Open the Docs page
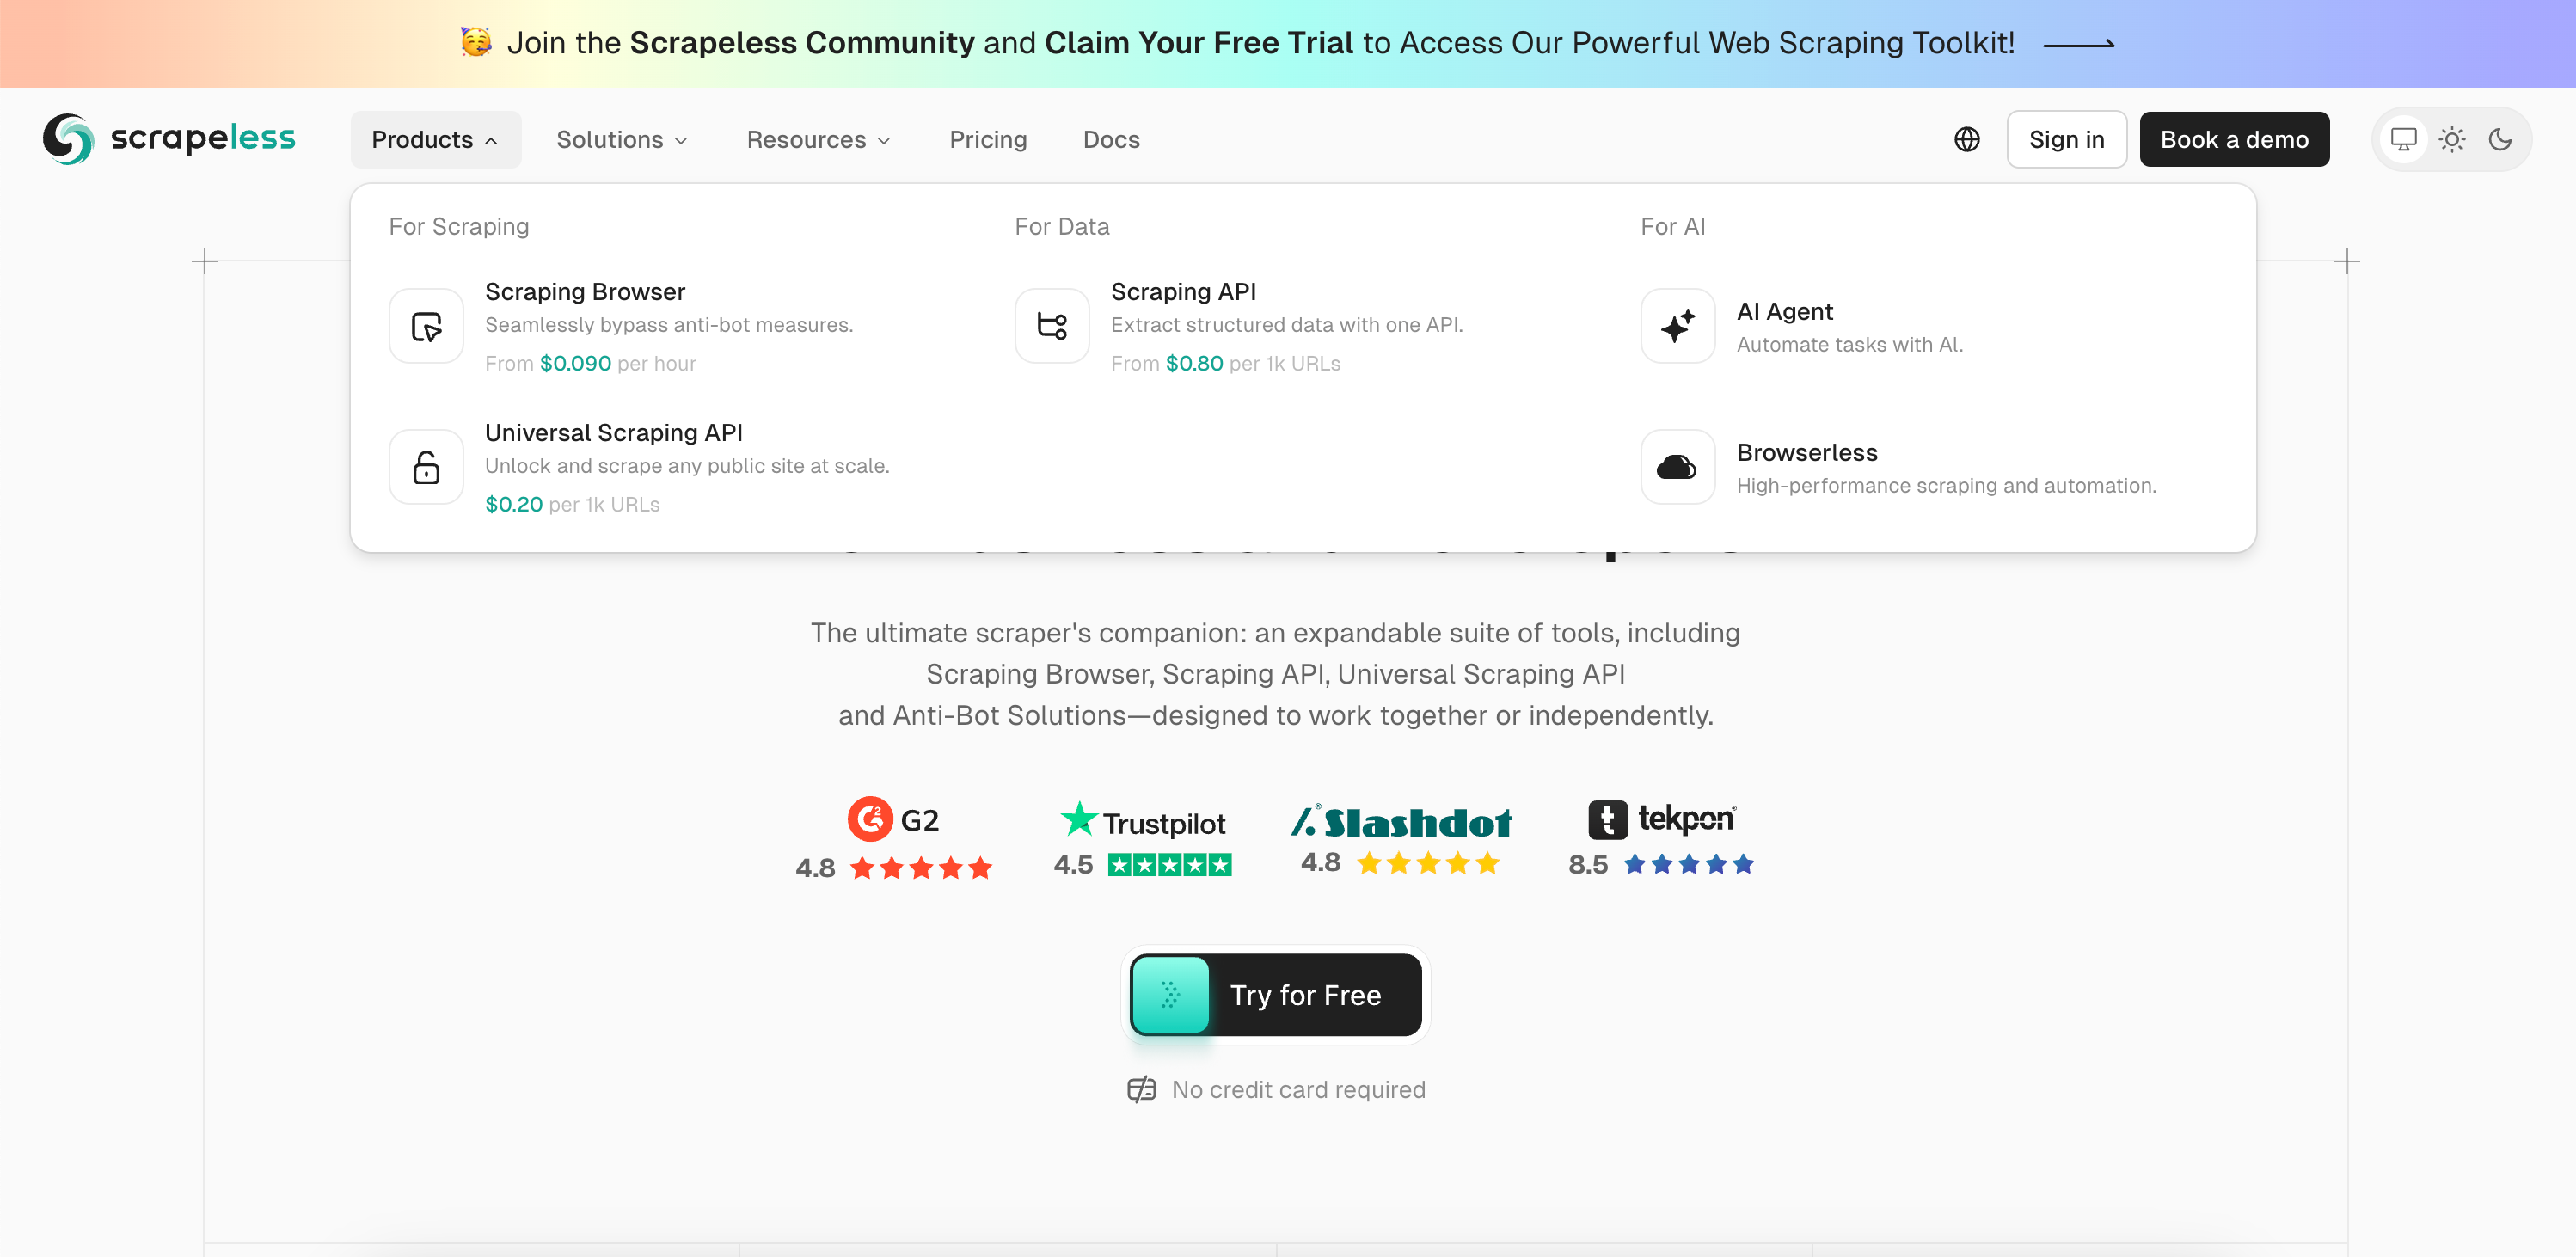The height and width of the screenshot is (1257, 2576). (x=1111, y=139)
